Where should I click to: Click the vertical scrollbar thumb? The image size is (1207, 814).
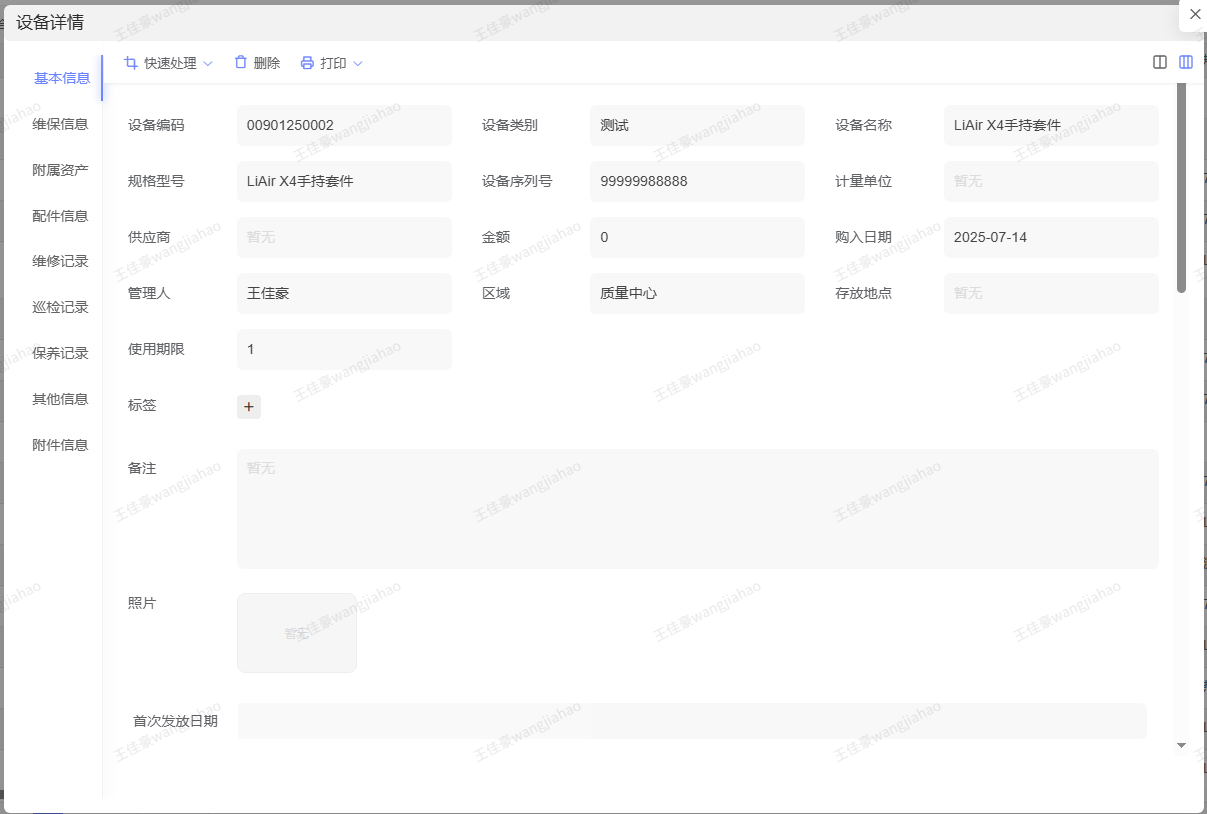1181,188
